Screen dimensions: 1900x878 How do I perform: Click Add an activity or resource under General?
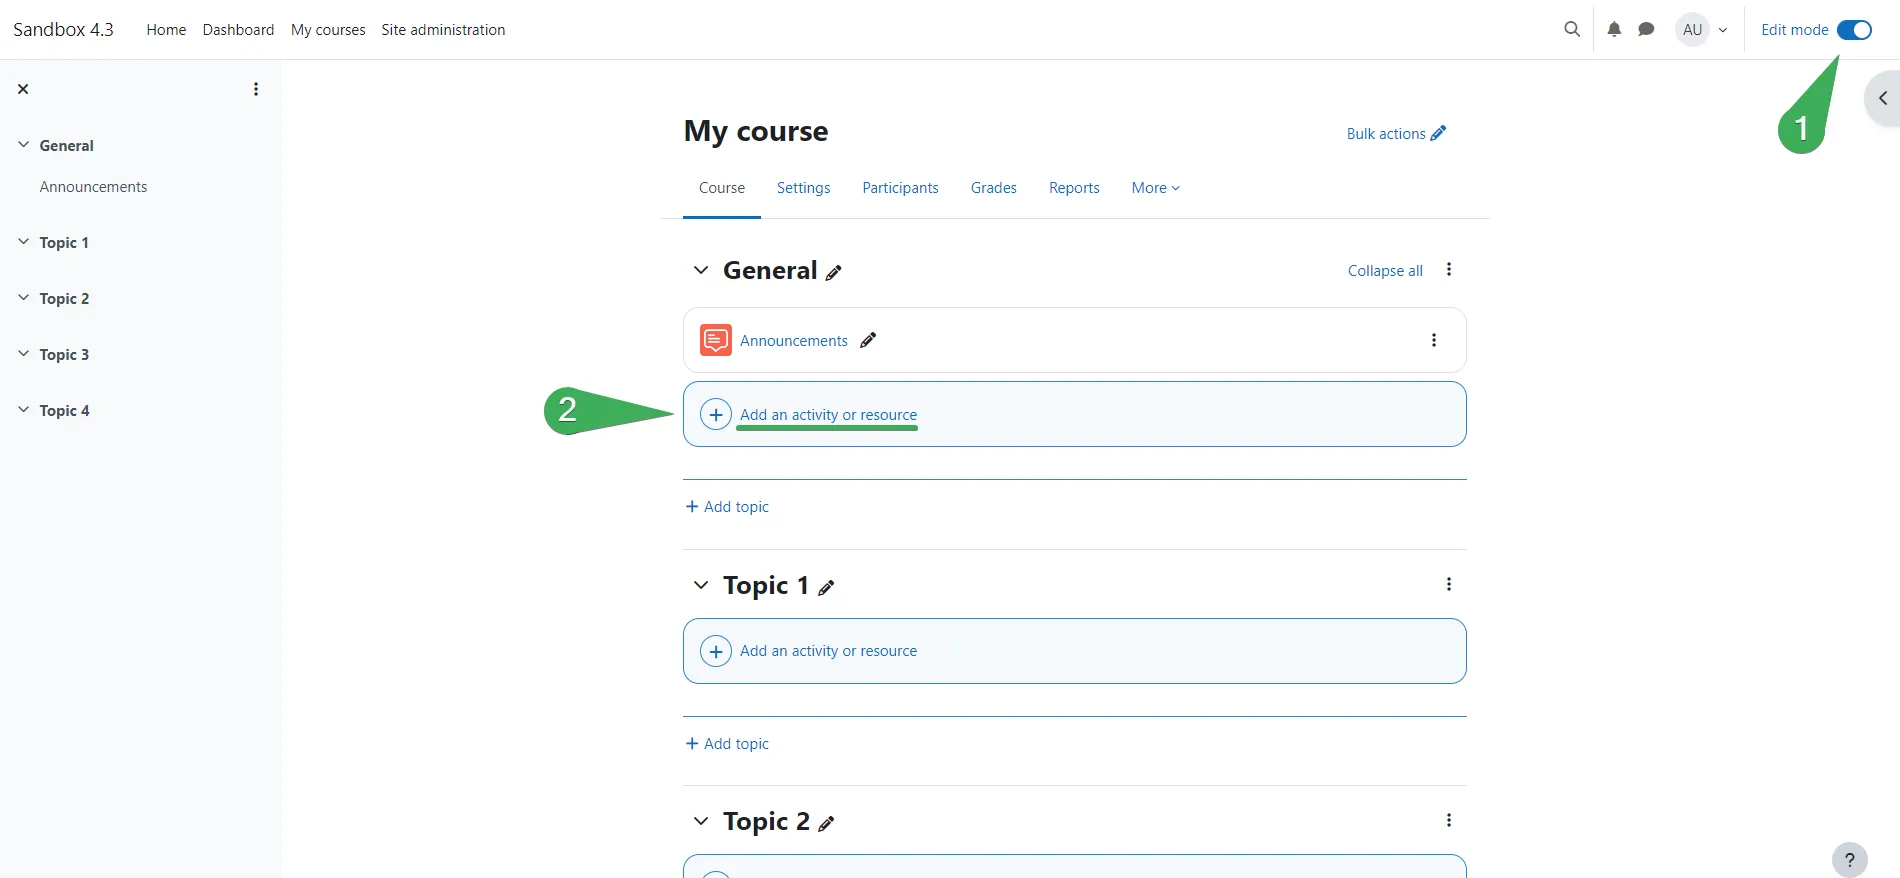[828, 414]
